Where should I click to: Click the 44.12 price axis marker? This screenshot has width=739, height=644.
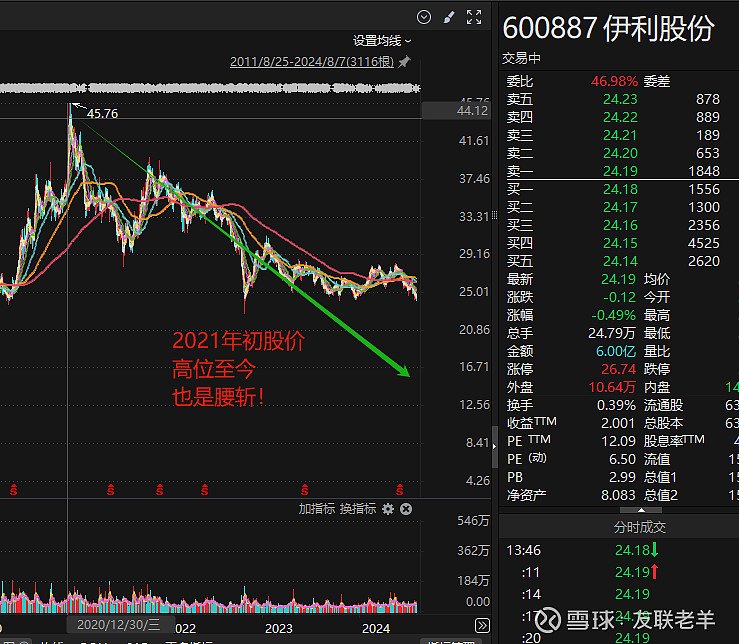tap(472, 111)
